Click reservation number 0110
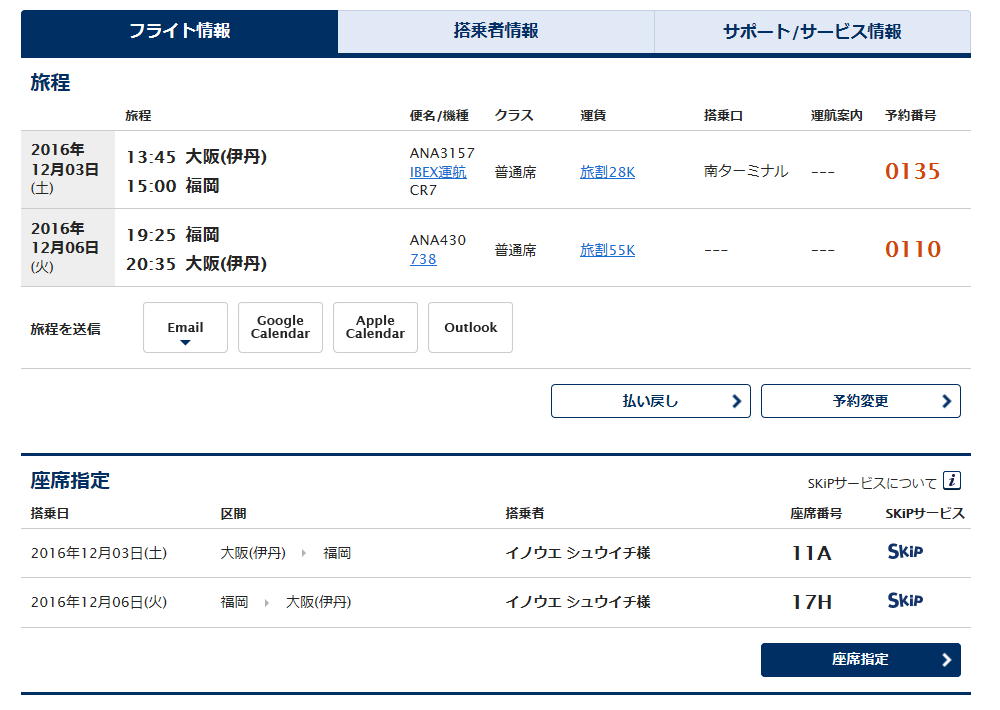Image resolution: width=1000 pixels, height=710 pixels. (x=912, y=249)
